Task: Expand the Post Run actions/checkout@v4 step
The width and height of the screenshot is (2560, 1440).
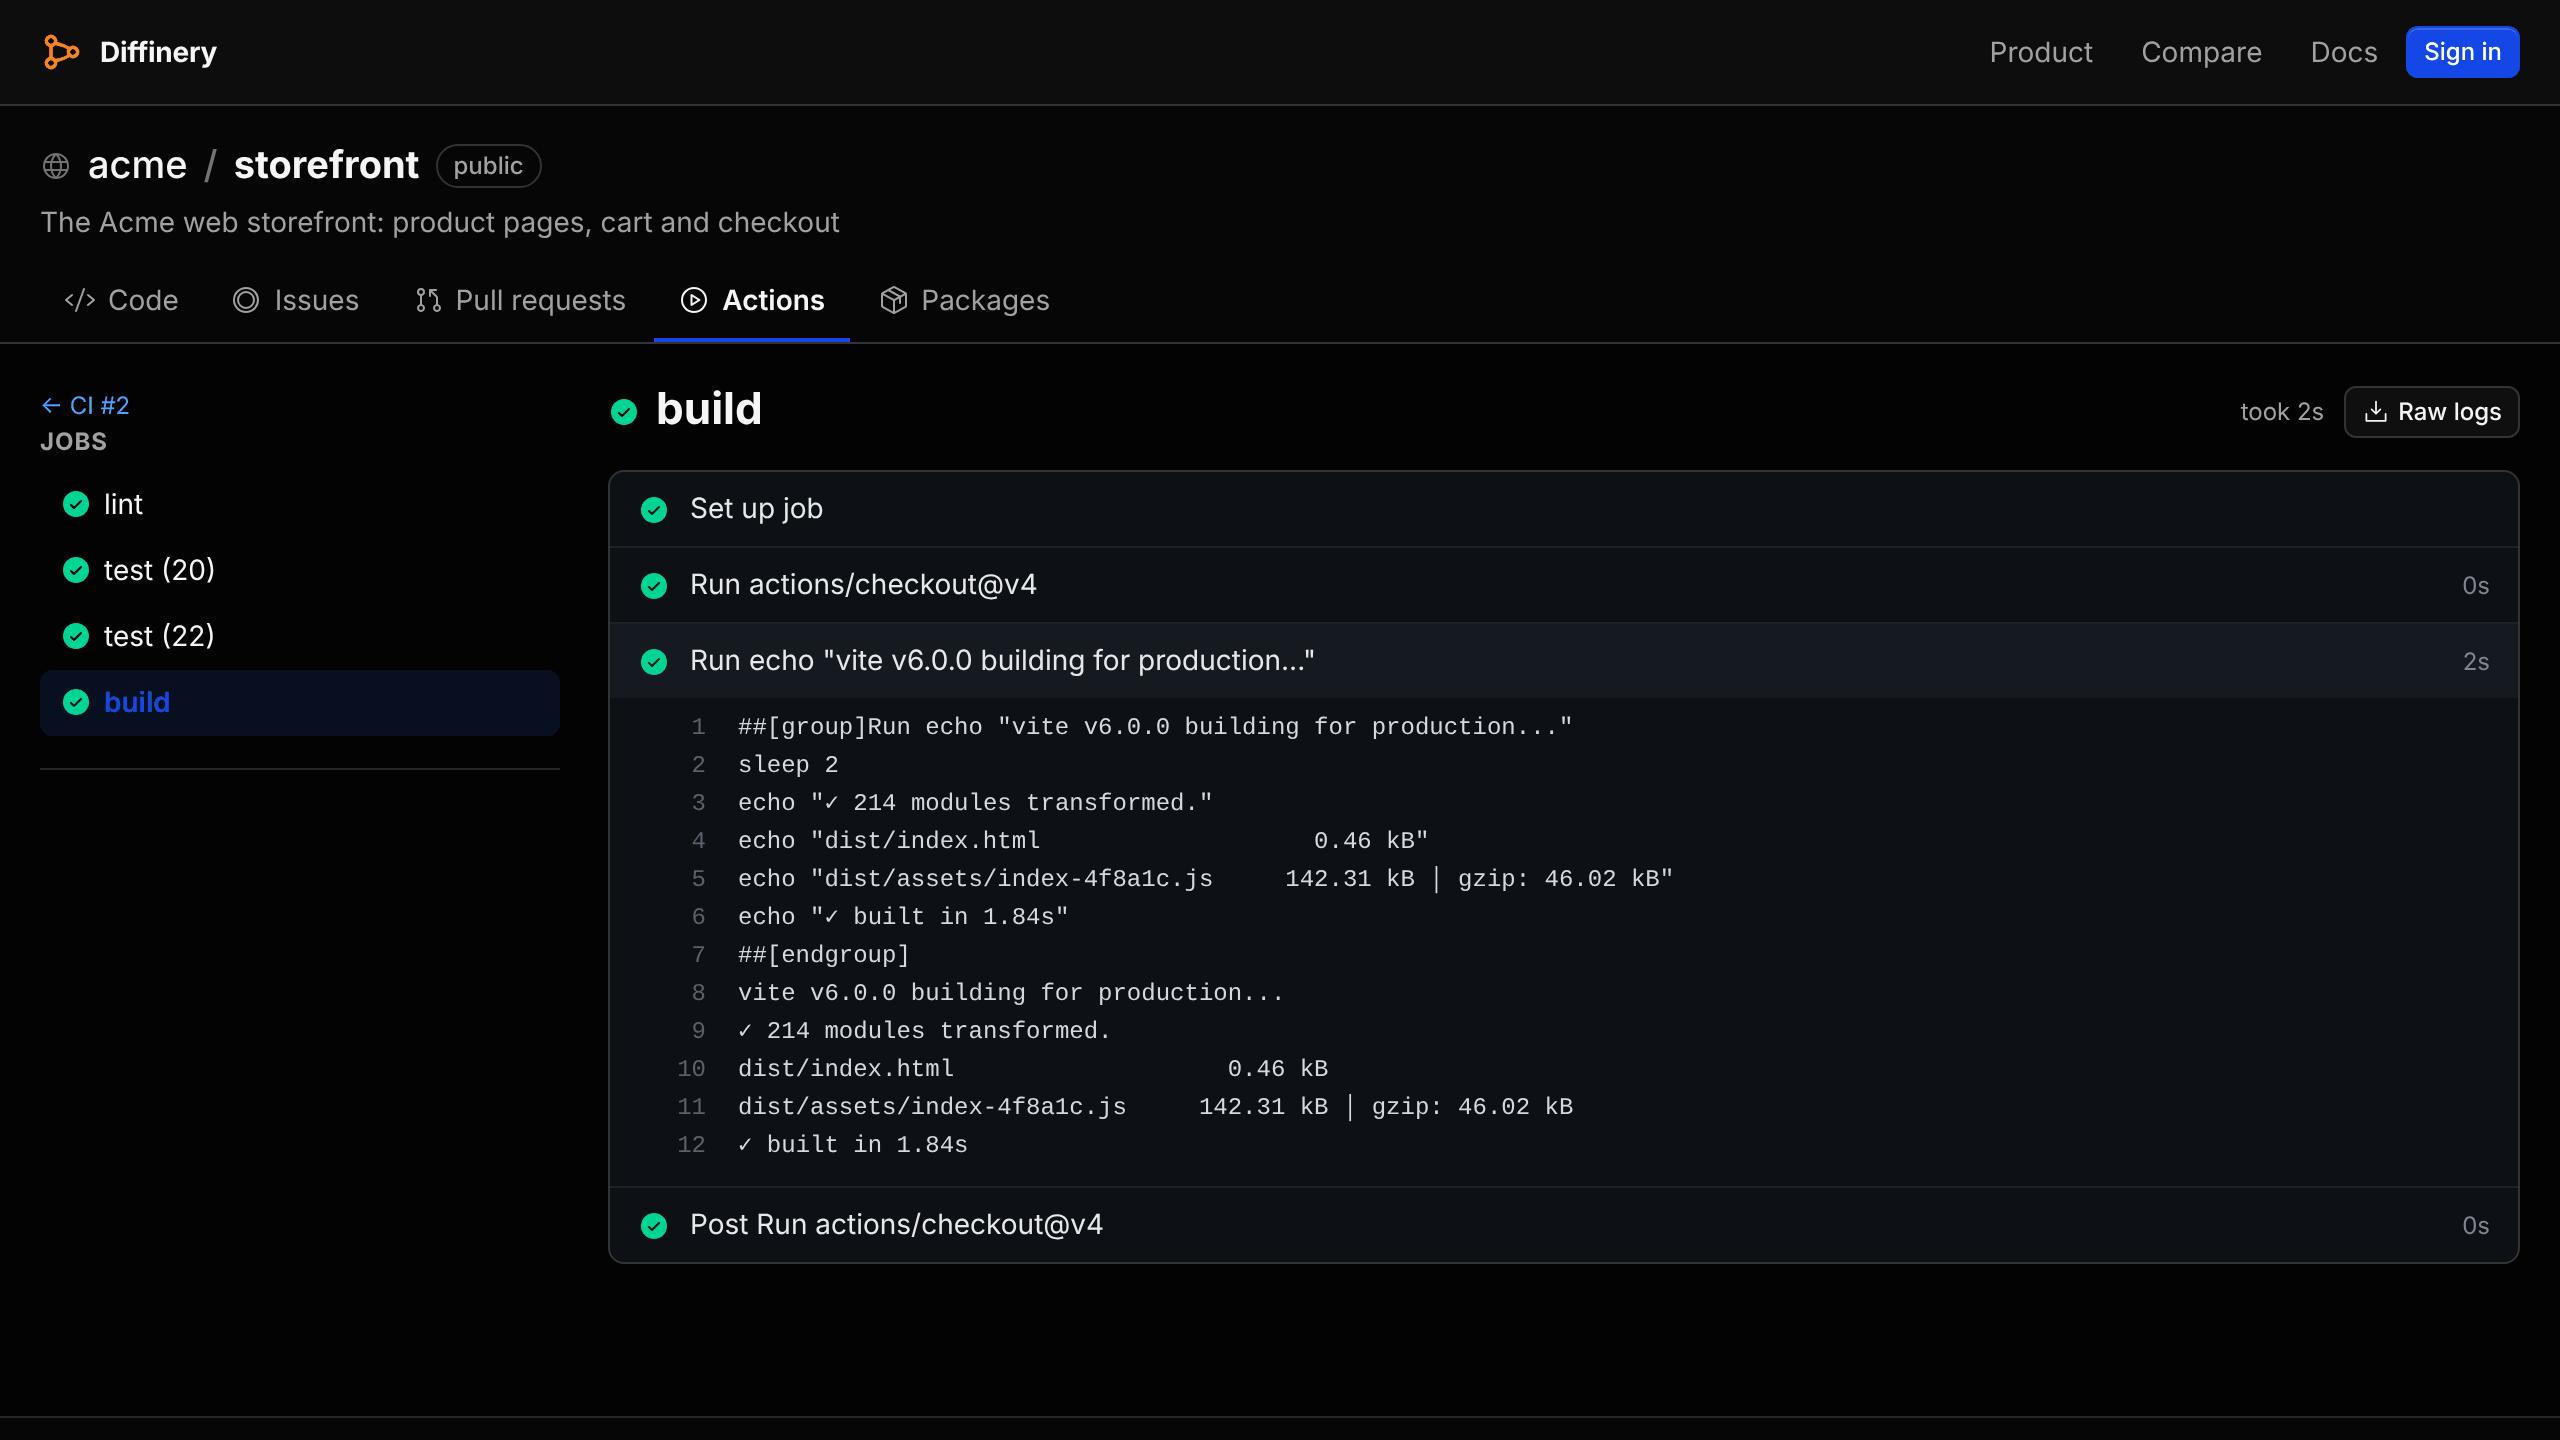Action: click(1563, 1225)
